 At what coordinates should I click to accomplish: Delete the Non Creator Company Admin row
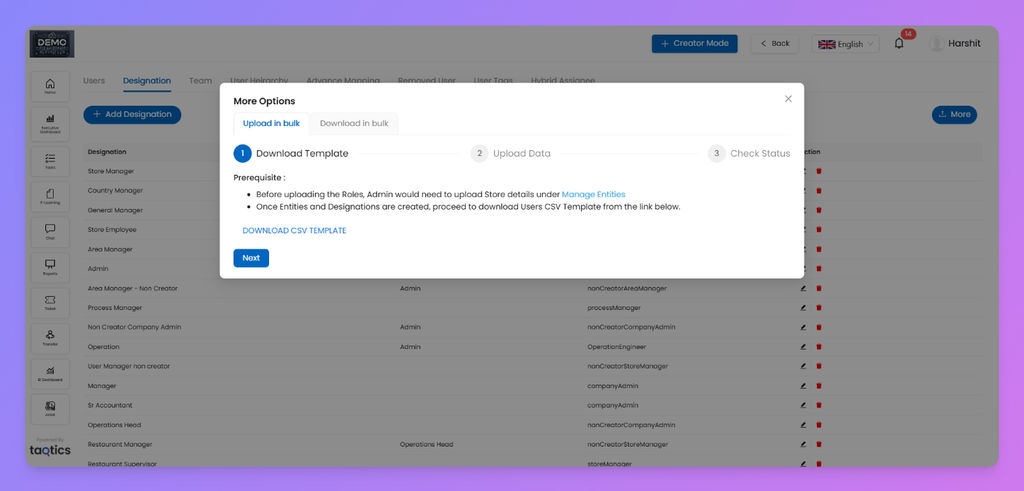pyautogui.click(x=819, y=327)
